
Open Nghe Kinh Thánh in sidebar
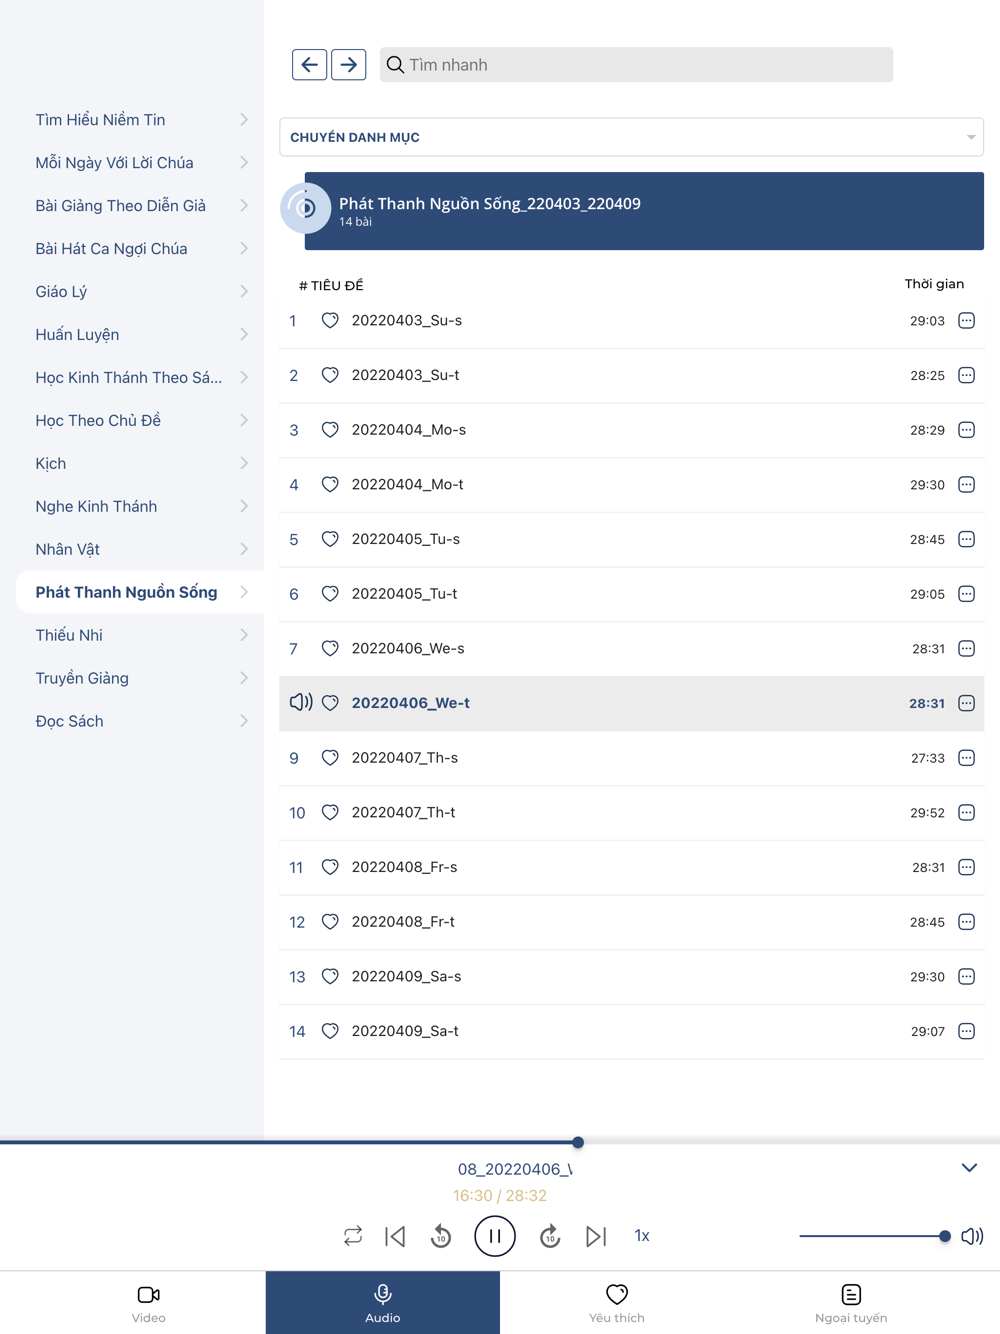pyautogui.click(x=140, y=507)
